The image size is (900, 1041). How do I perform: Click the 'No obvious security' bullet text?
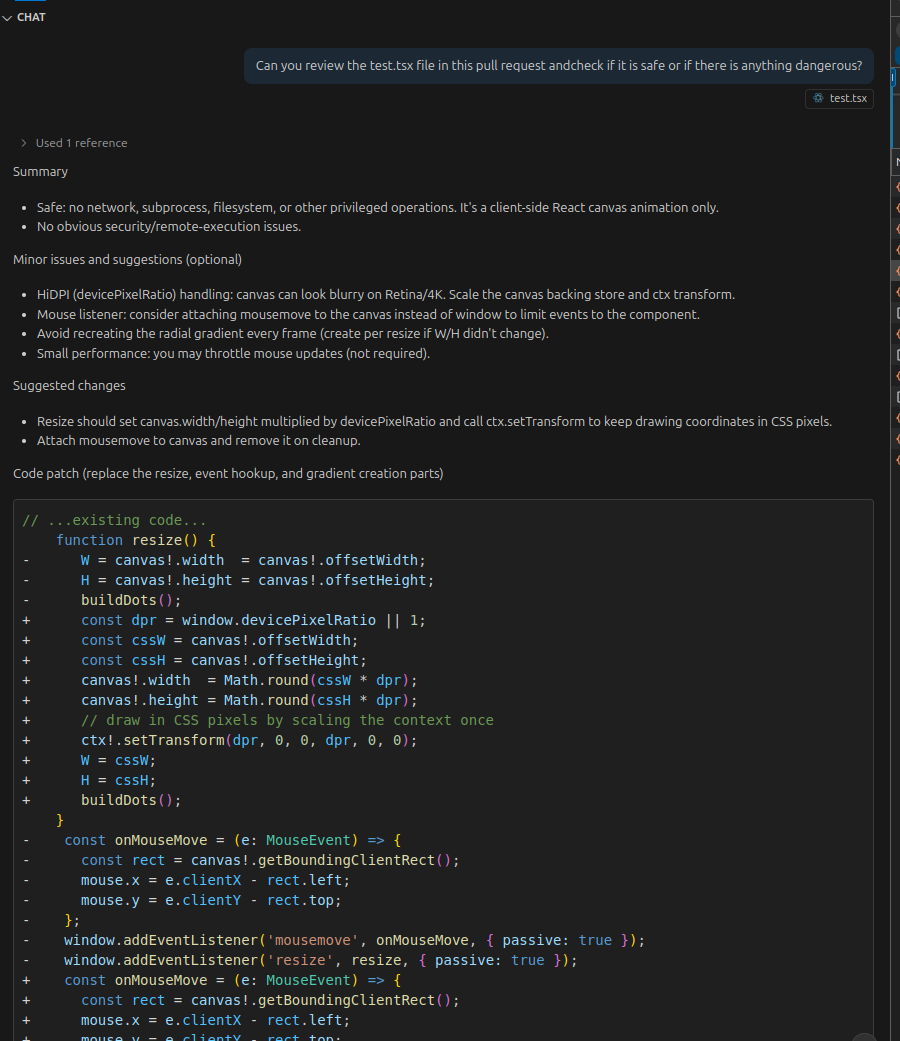click(168, 226)
